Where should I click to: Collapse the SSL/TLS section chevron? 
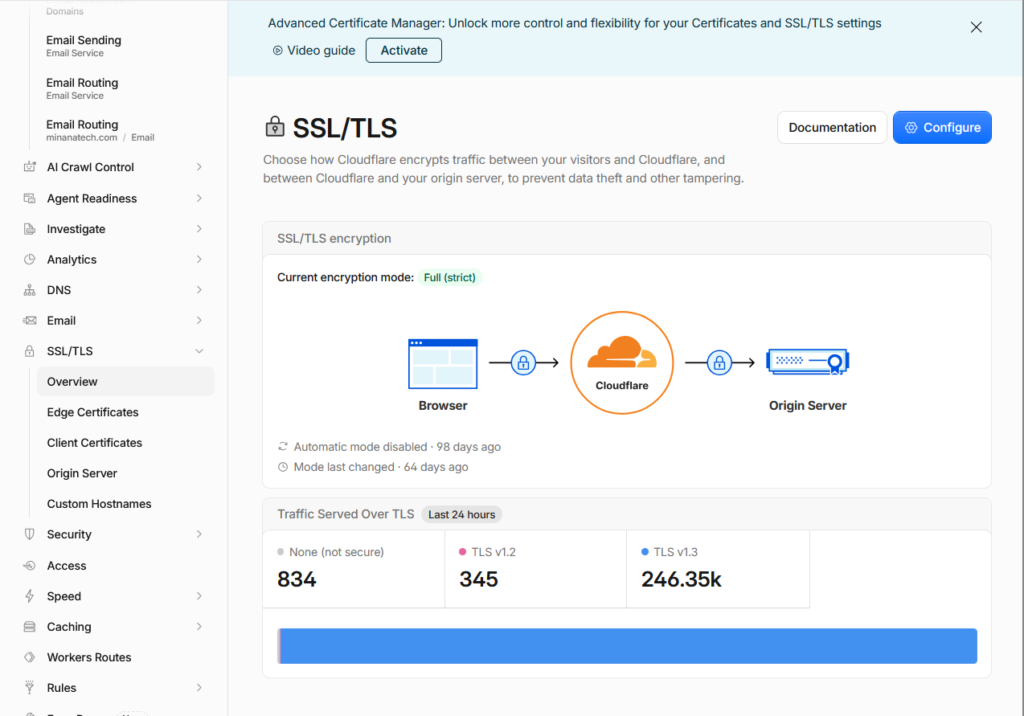tap(199, 351)
